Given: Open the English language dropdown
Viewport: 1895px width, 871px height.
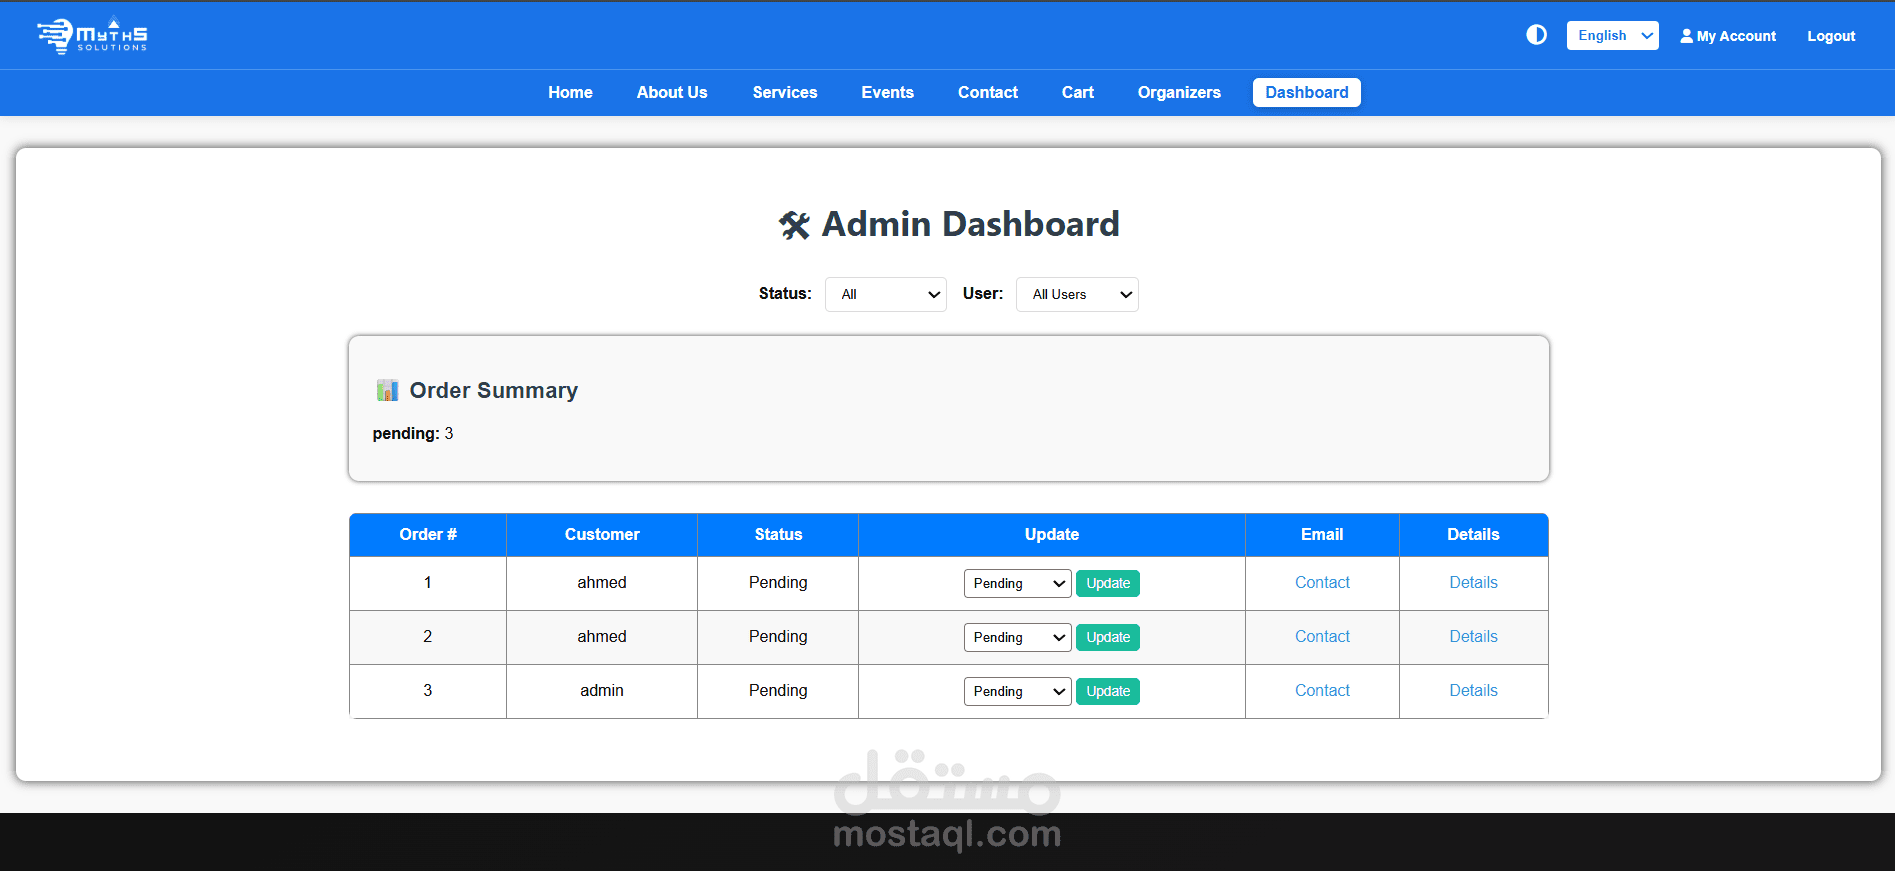Looking at the screenshot, I should tap(1612, 35).
